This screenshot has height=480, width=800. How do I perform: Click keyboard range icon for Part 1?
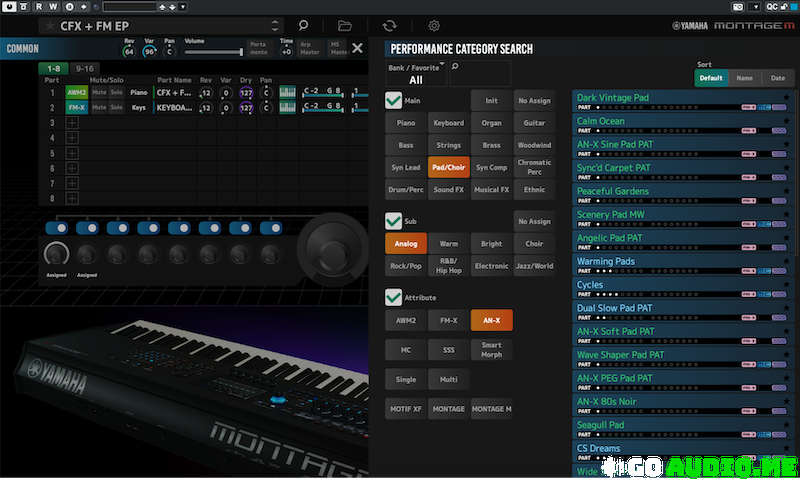click(288, 92)
